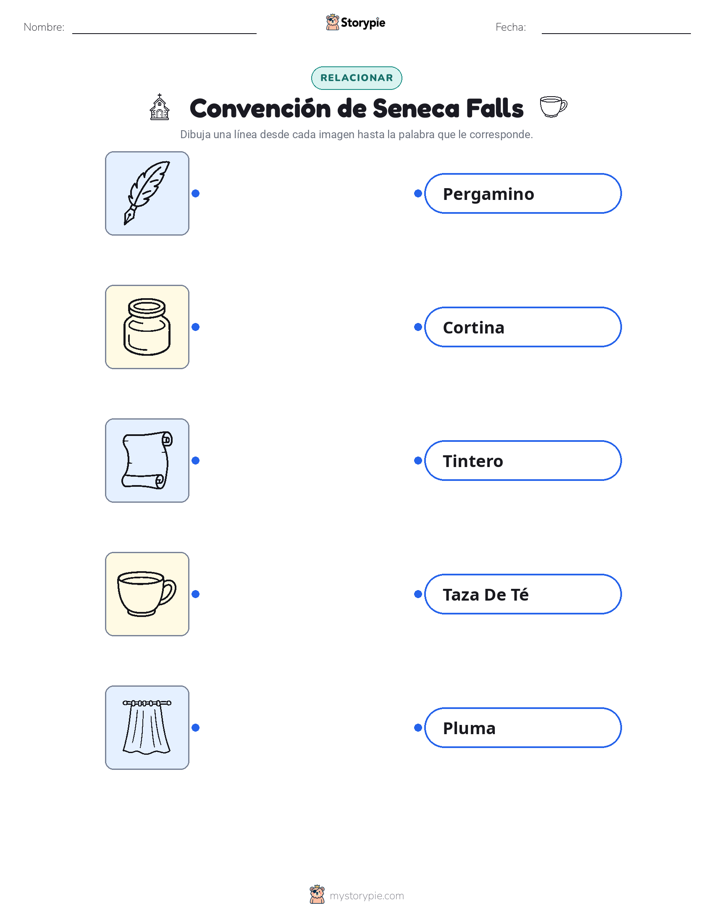
Task: Select the Cortina word box
Action: click(x=523, y=327)
